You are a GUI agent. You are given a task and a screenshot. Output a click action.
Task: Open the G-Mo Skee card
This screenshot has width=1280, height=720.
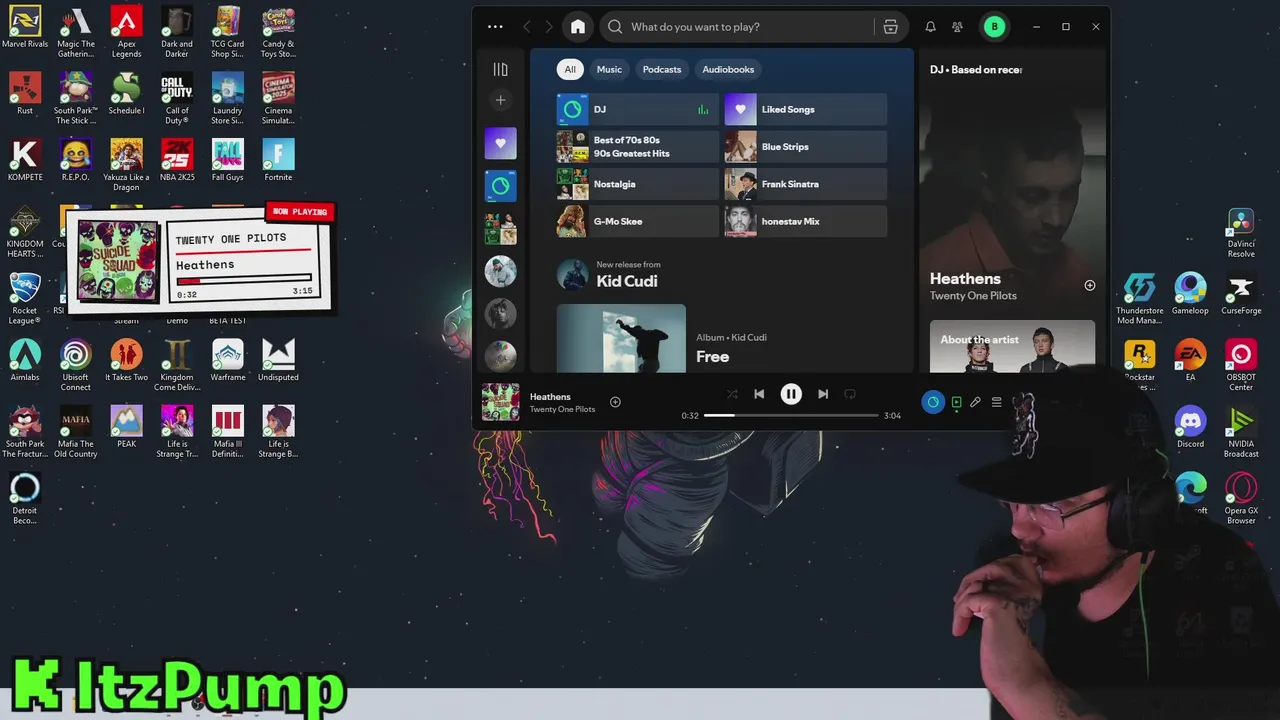point(637,221)
